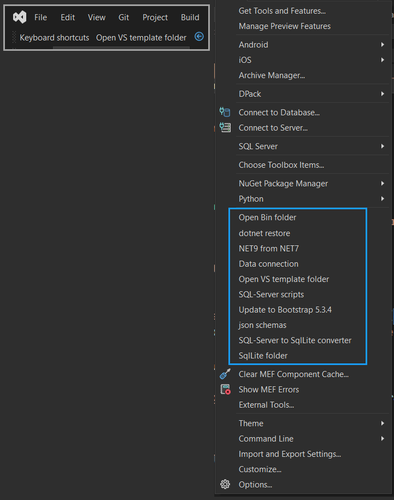The width and height of the screenshot is (394, 500).
Task: Select Customize menu entry
Action: pyautogui.click(x=260, y=469)
